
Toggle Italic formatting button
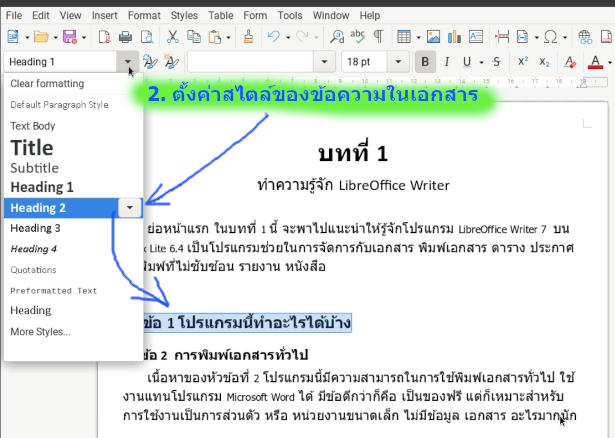(446, 62)
